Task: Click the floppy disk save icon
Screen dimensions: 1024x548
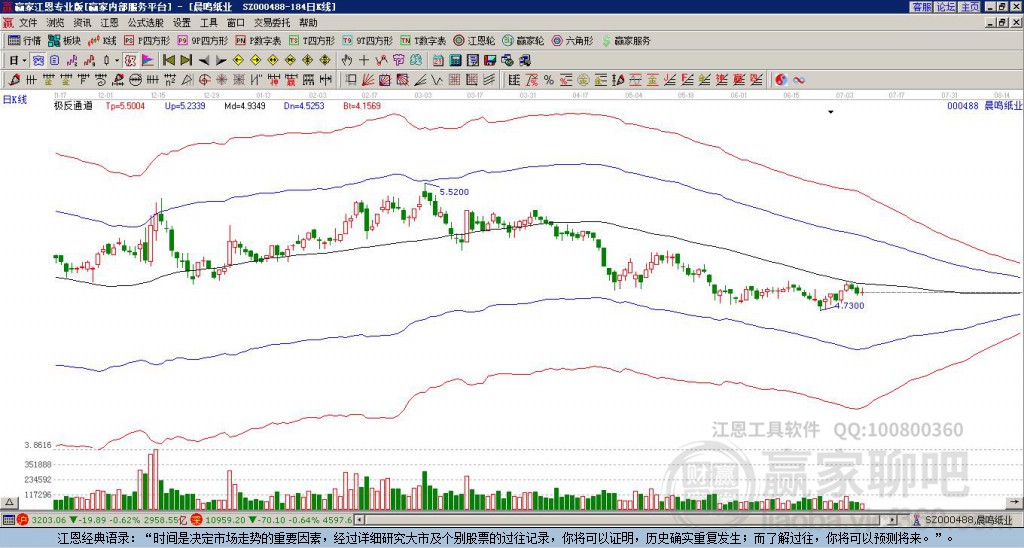Action: click(x=490, y=60)
